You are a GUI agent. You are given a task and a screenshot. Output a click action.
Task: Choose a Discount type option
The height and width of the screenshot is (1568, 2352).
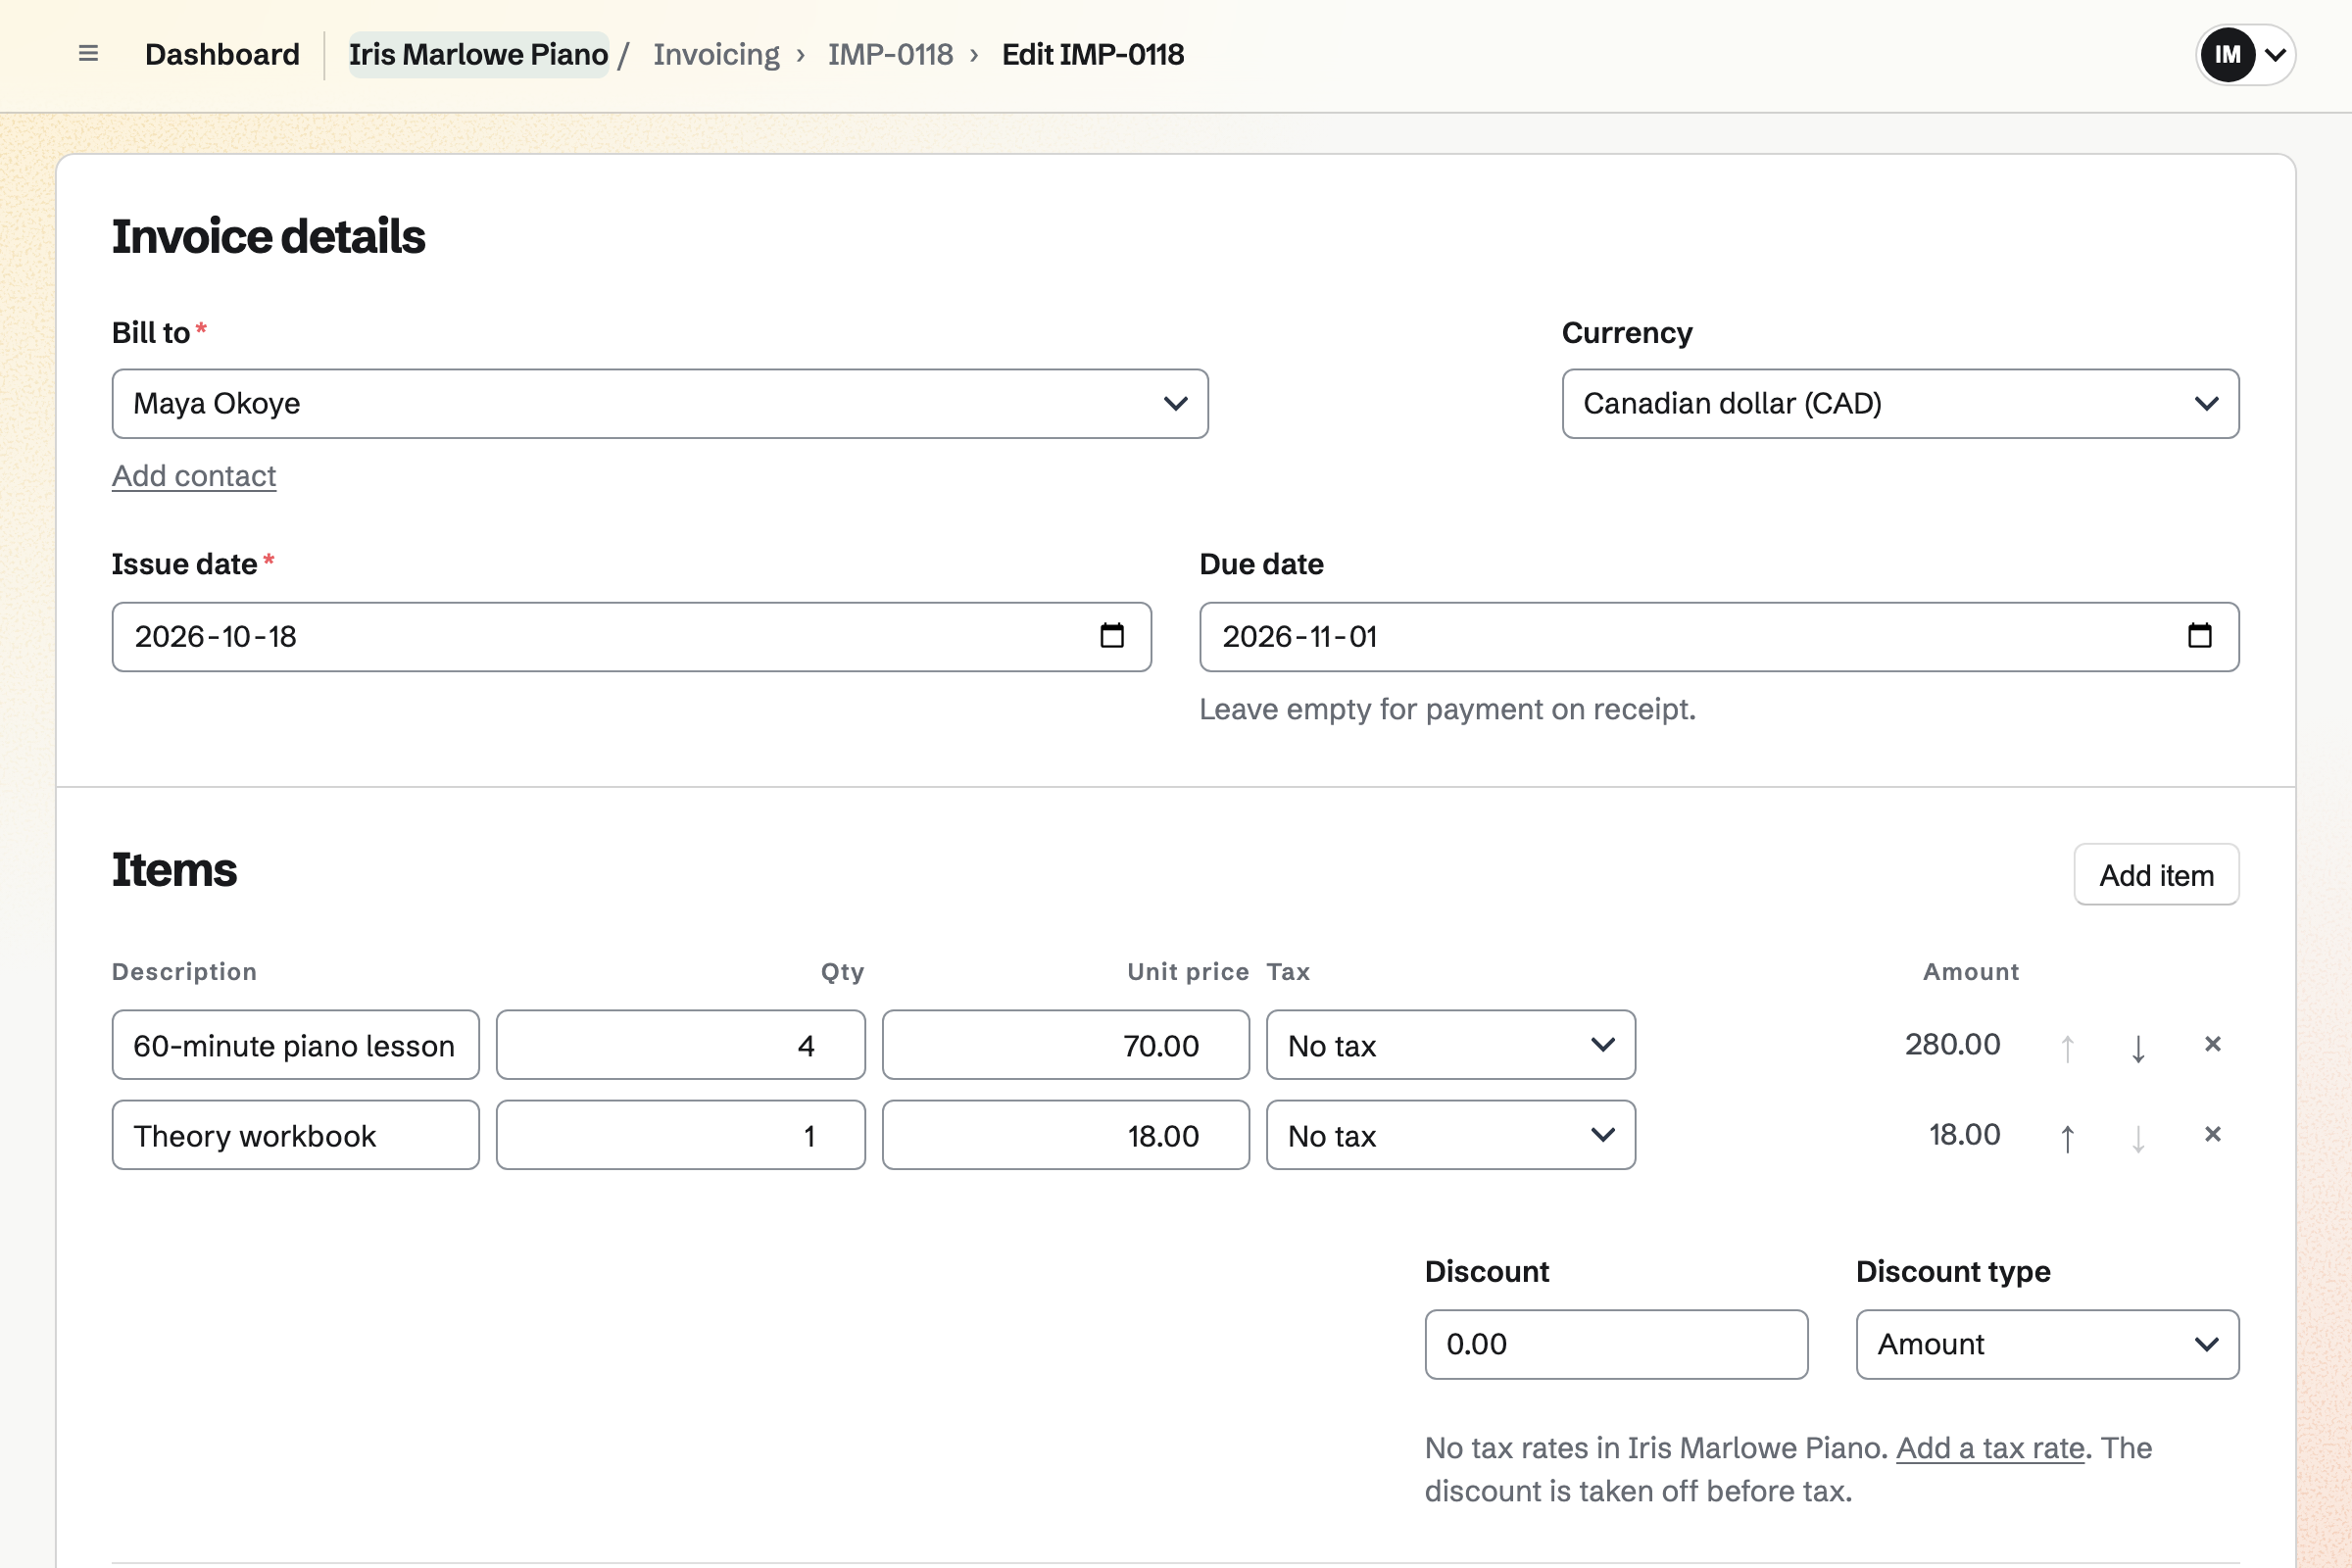2047,1344
